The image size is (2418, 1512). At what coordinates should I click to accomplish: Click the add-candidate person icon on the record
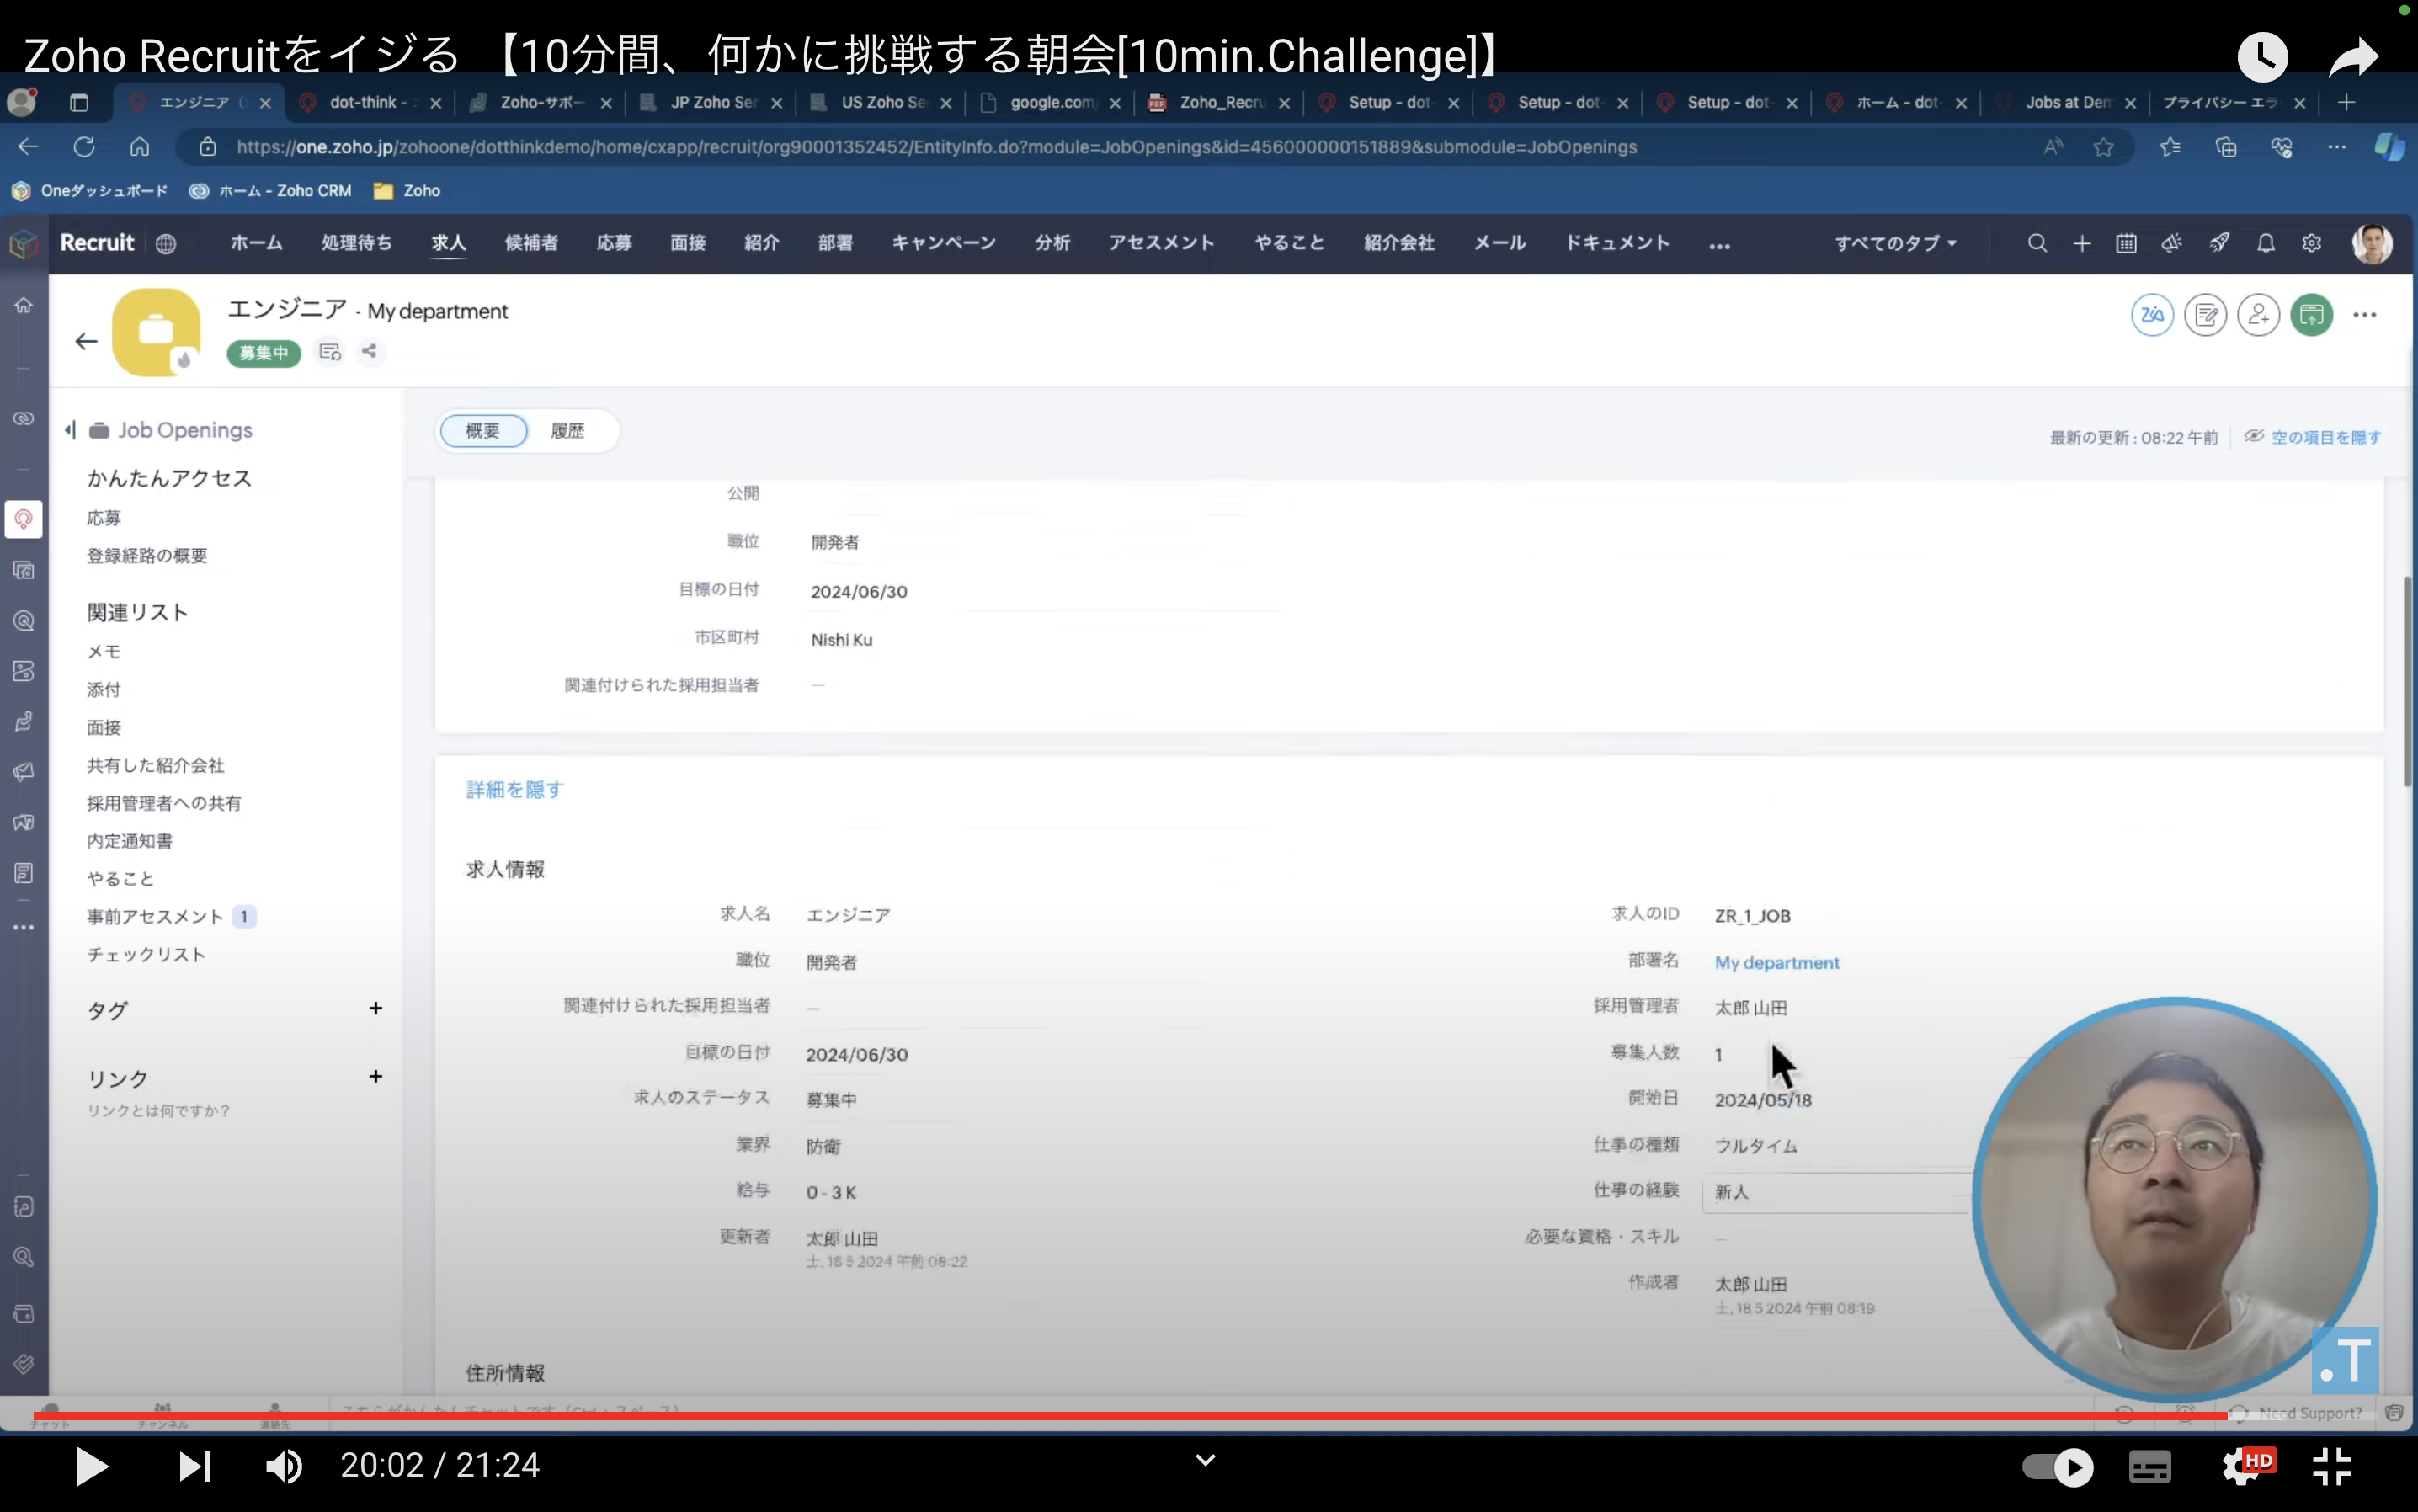[2259, 314]
